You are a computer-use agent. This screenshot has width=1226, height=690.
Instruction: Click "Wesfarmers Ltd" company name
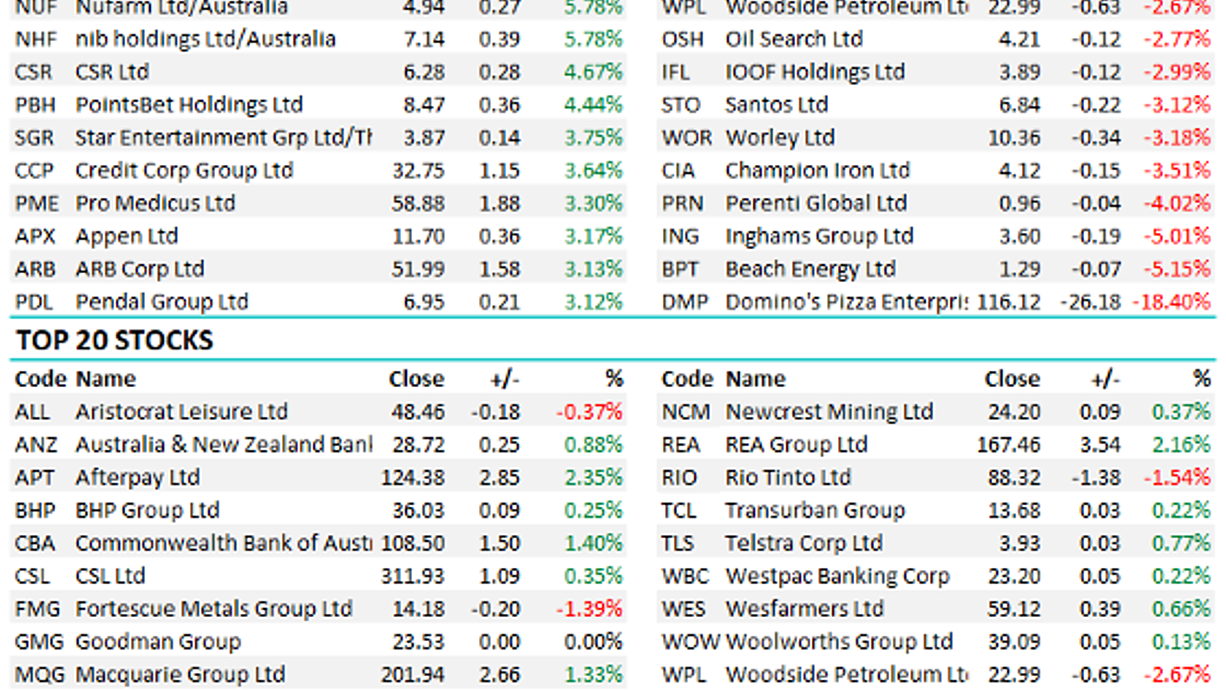click(x=805, y=611)
